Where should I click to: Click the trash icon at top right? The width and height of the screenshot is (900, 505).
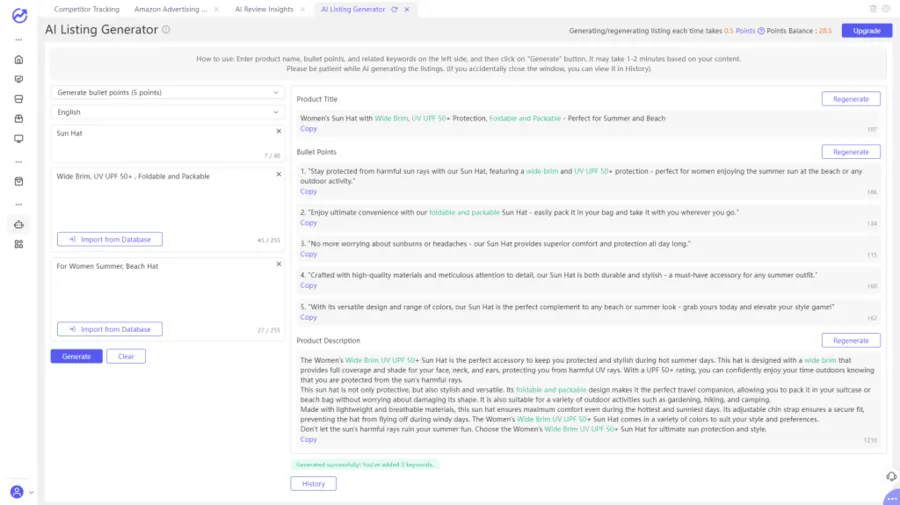[873, 9]
